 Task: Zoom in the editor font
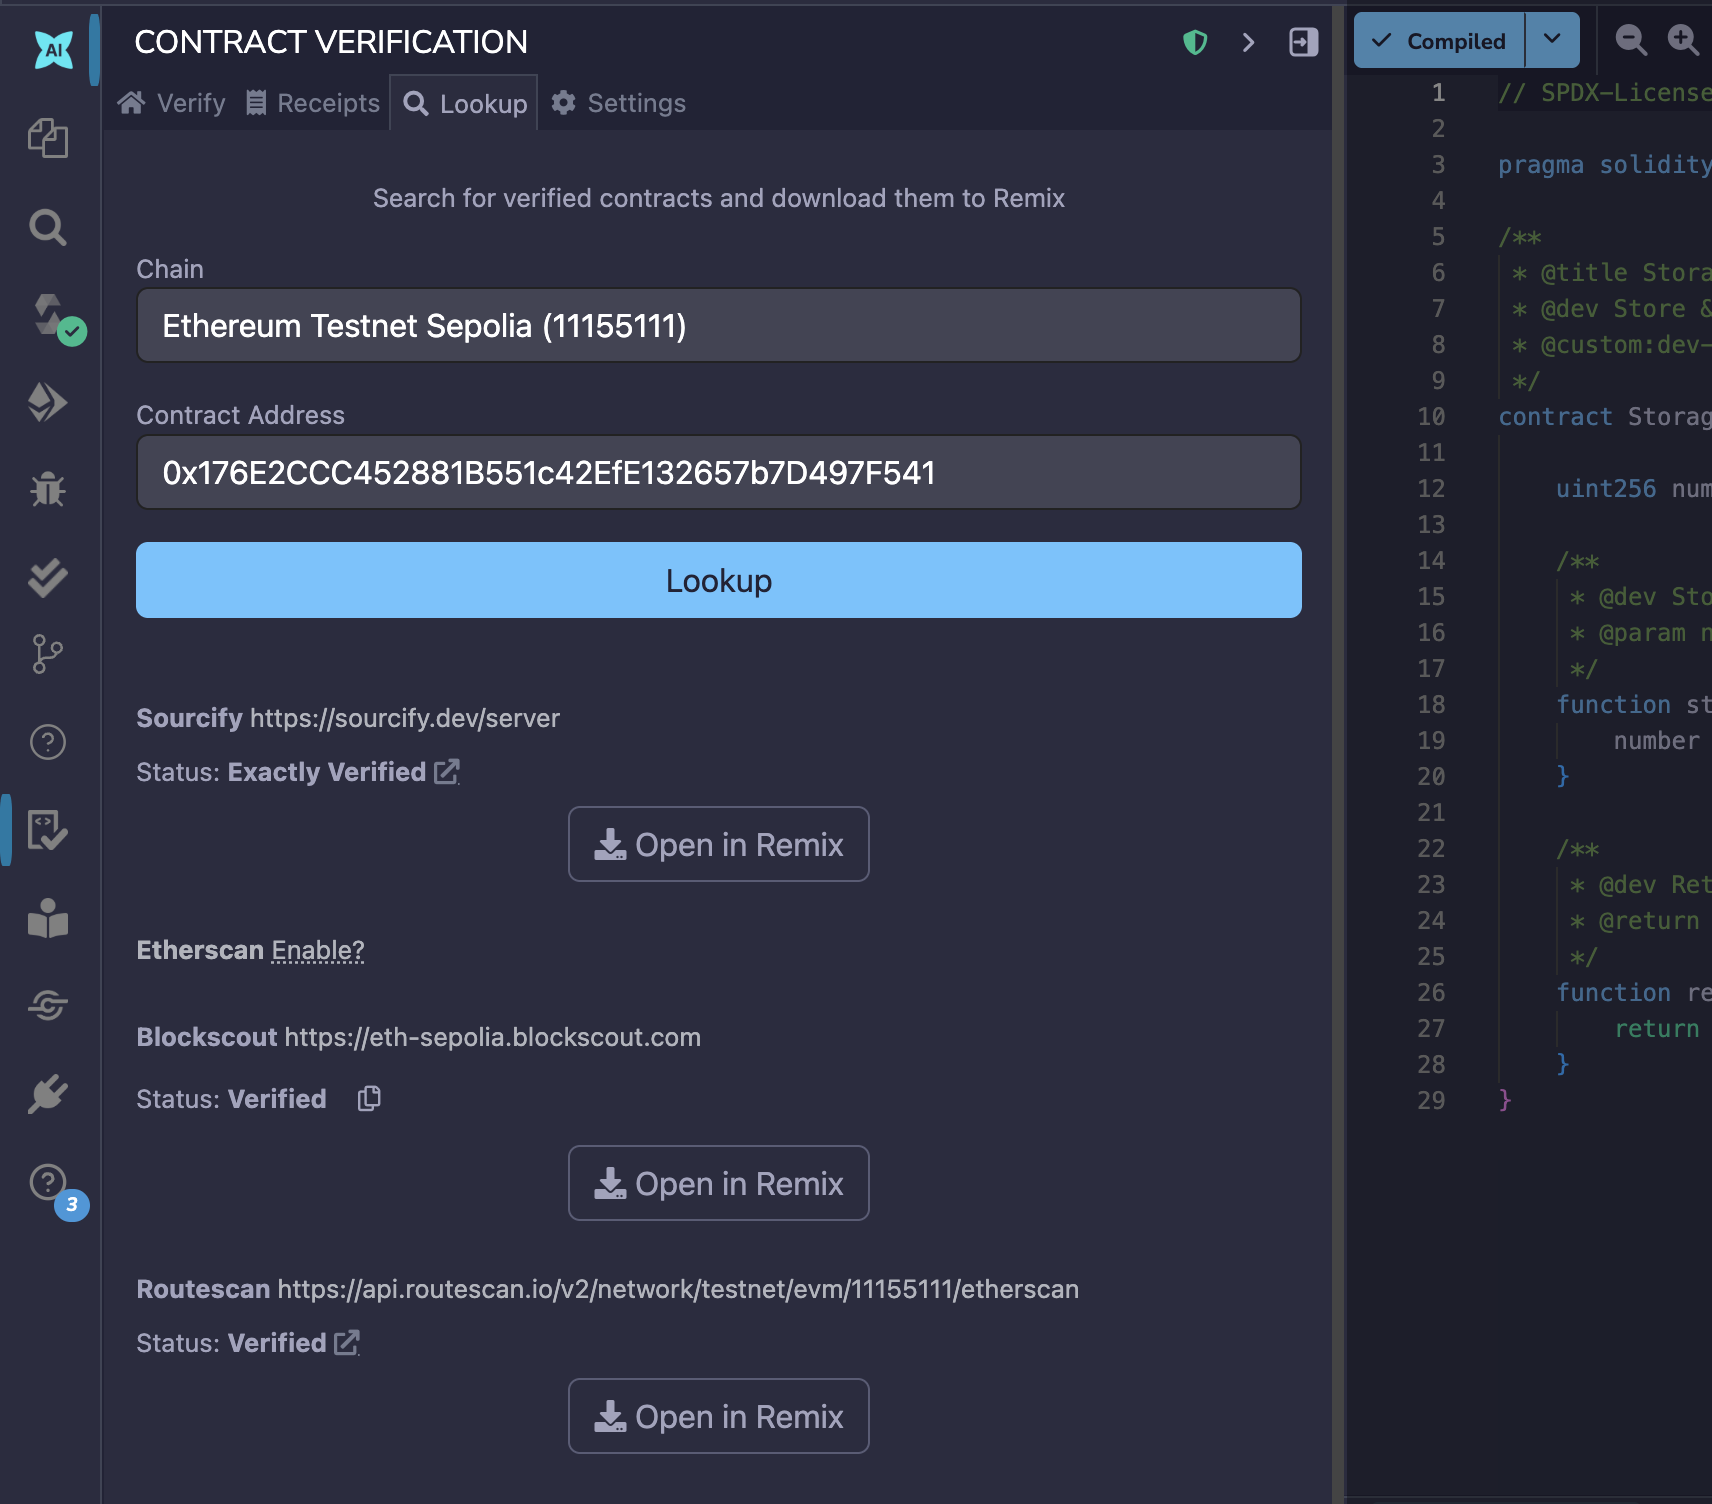pyautogui.click(x=1683, y=40)
